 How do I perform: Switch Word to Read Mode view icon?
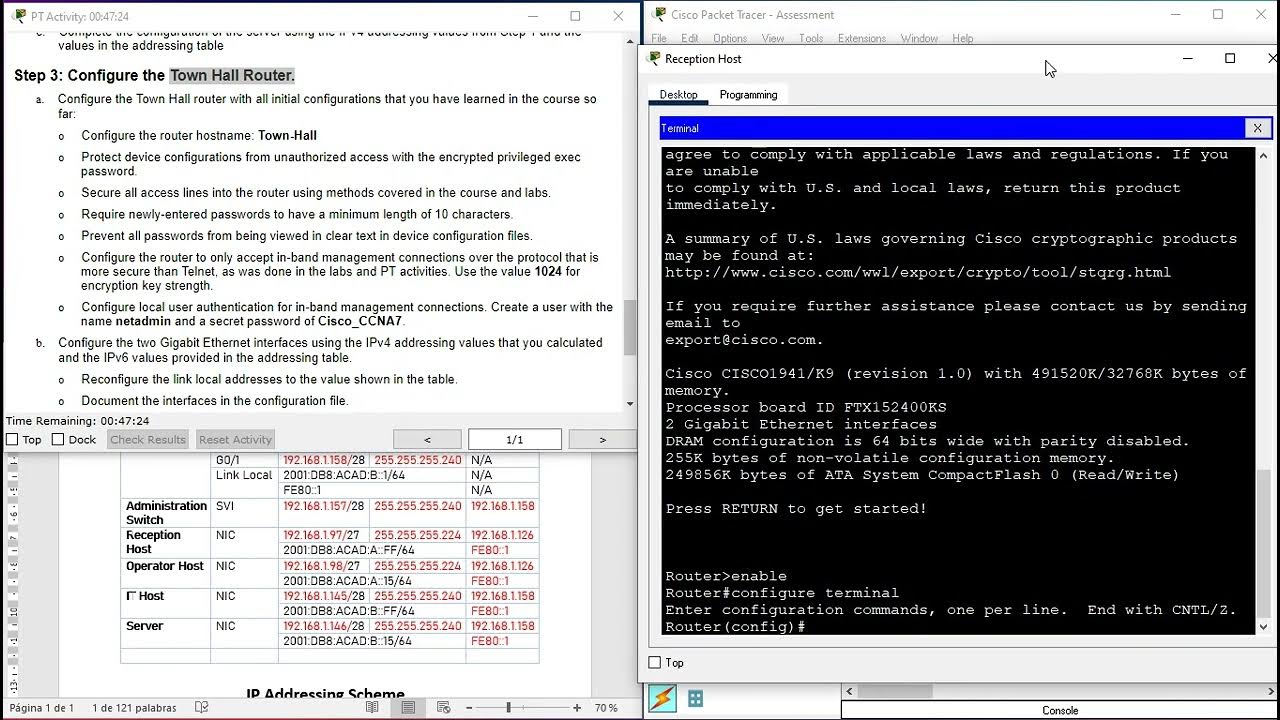[372, 707]
